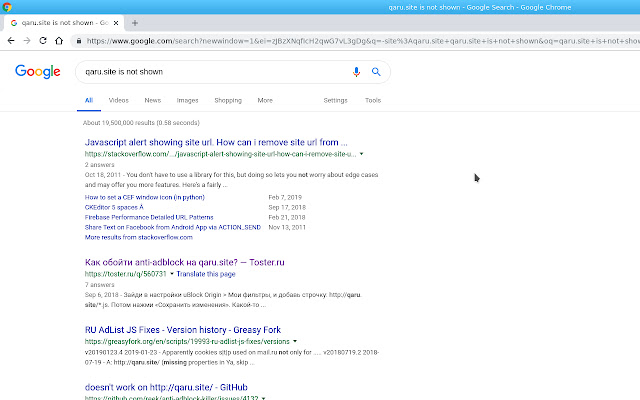Switch to Images results tab
This screenshot has height=400, width=640.
click(x=187, y=100)
